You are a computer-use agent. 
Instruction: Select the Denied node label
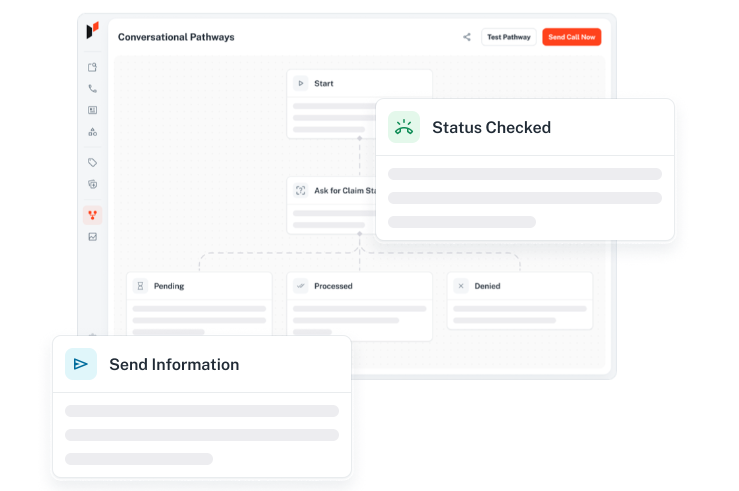pos(487,286)
